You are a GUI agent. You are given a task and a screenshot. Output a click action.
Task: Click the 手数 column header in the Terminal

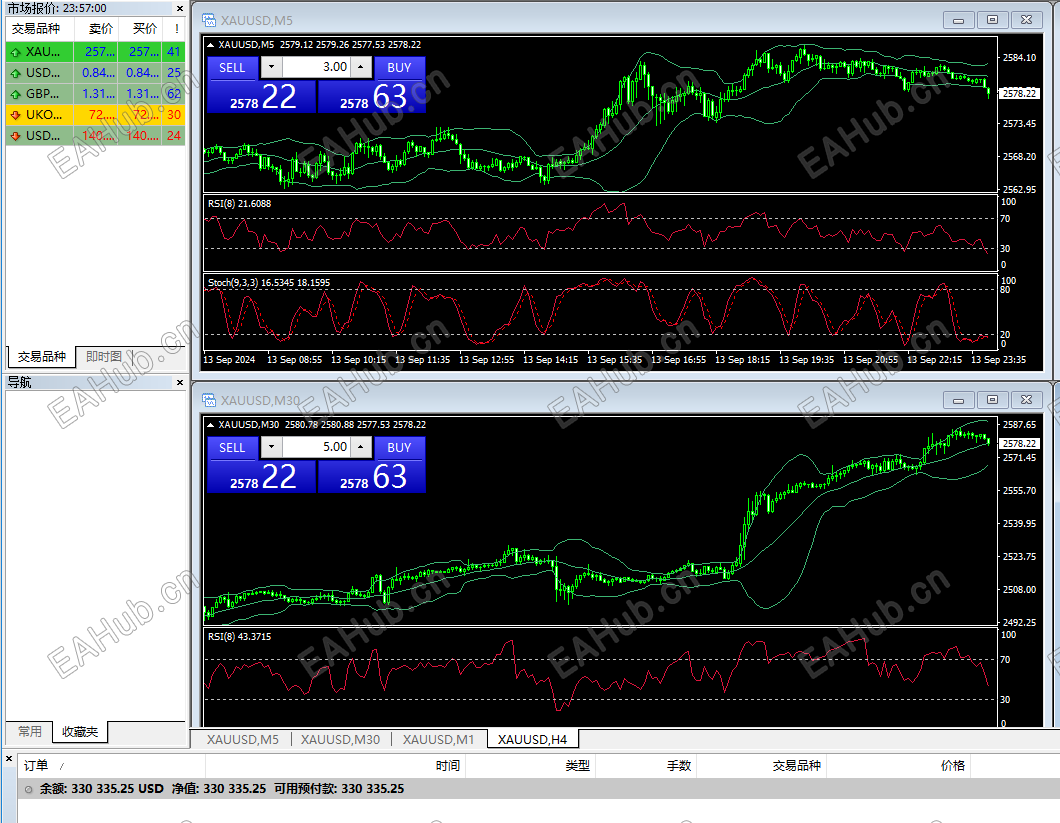click(646, 766)
